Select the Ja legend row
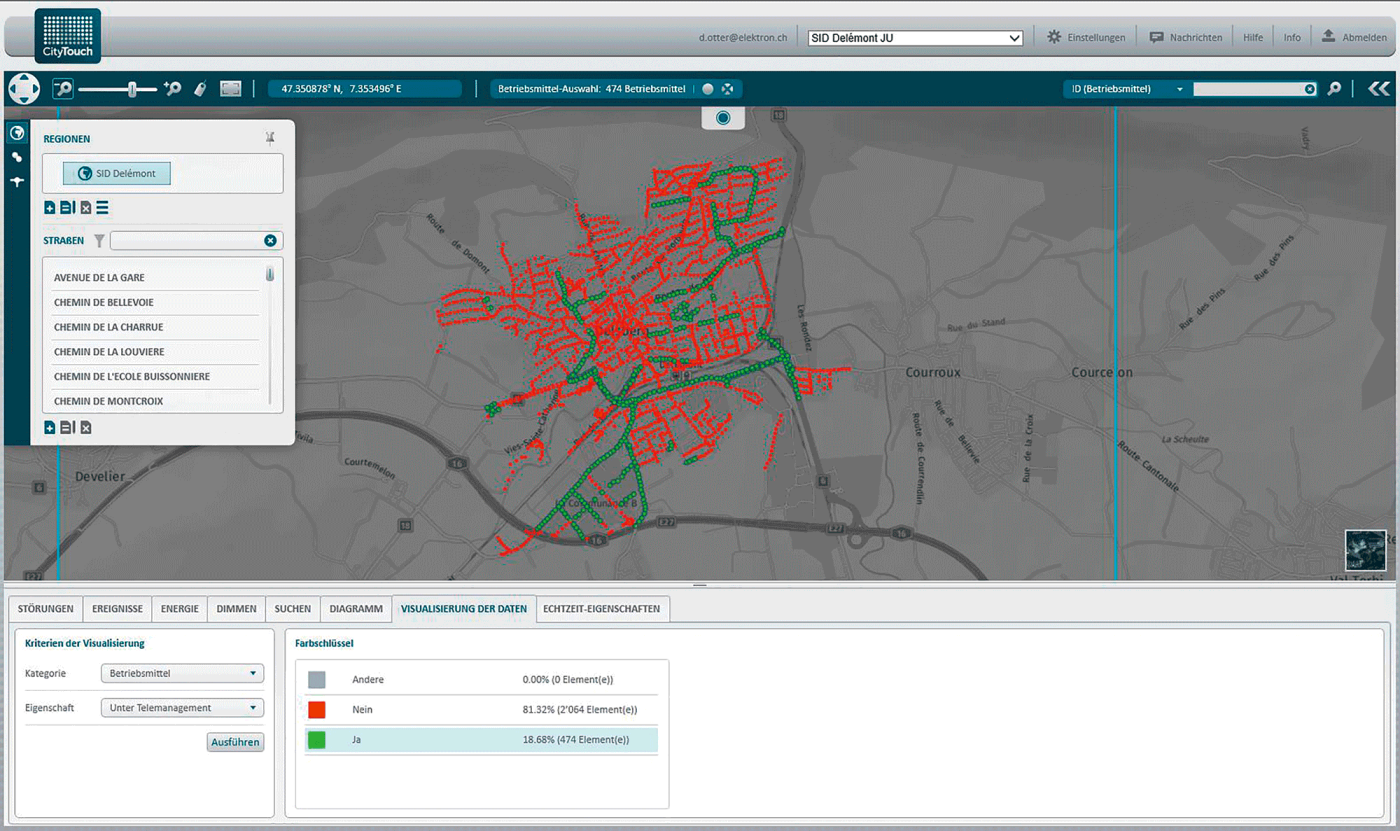1400x831 pixels. [481, 740]
